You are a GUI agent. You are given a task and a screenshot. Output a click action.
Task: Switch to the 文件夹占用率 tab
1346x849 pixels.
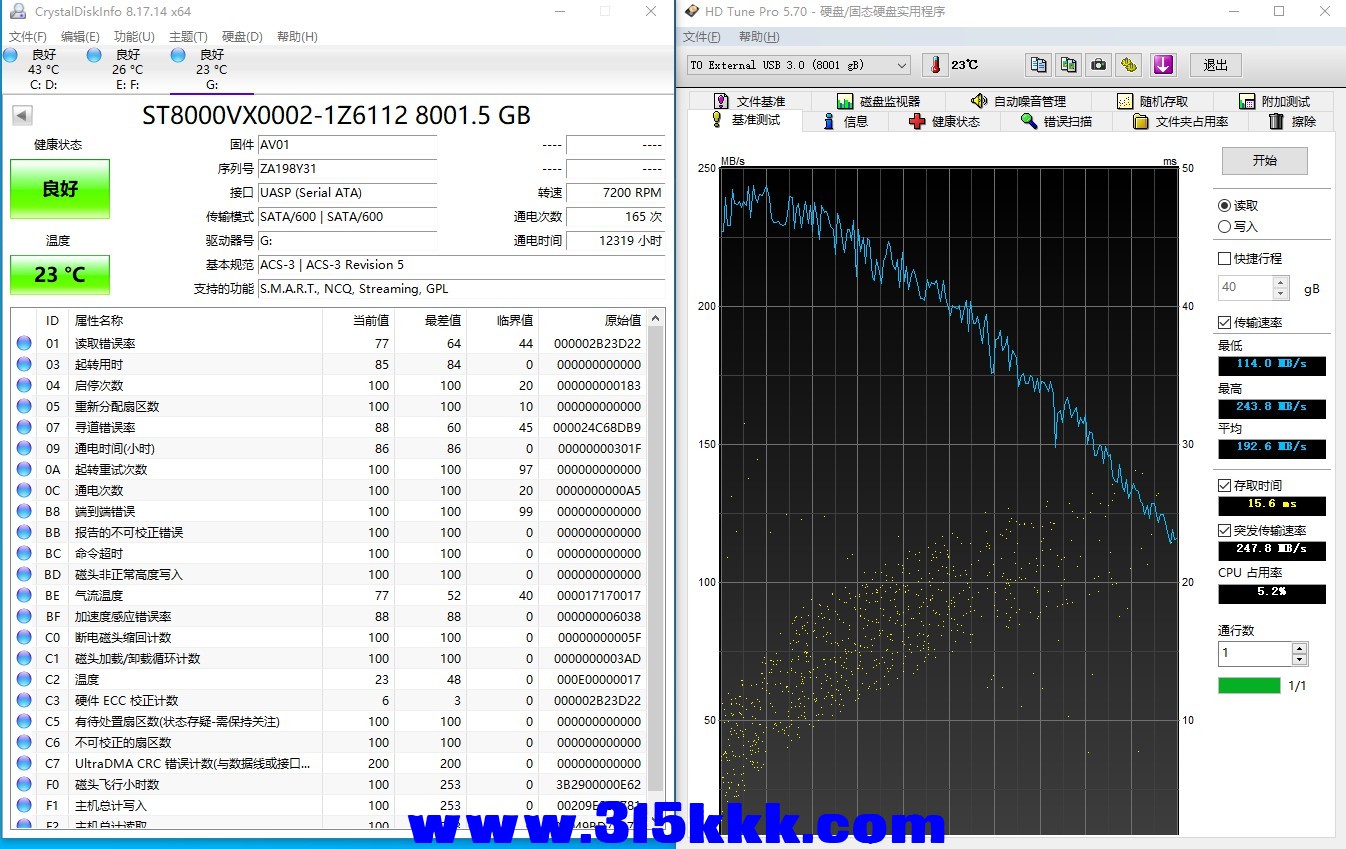click(x=1180, y=121)
